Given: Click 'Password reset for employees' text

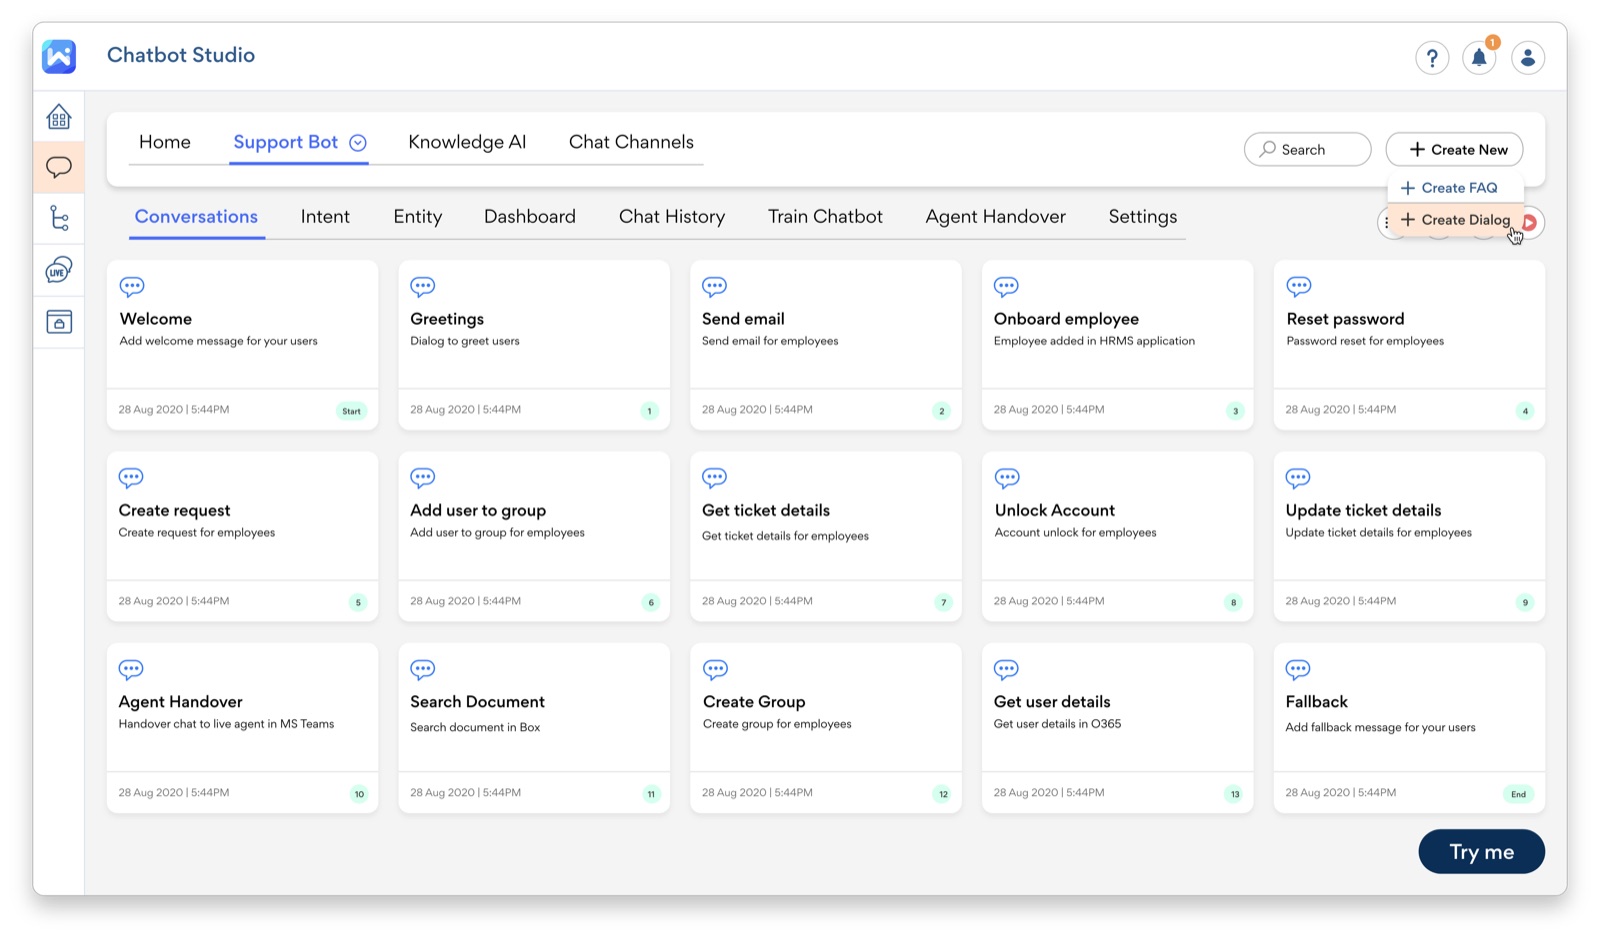Looking at the screenshot, I should click(x=1365, y=341).
